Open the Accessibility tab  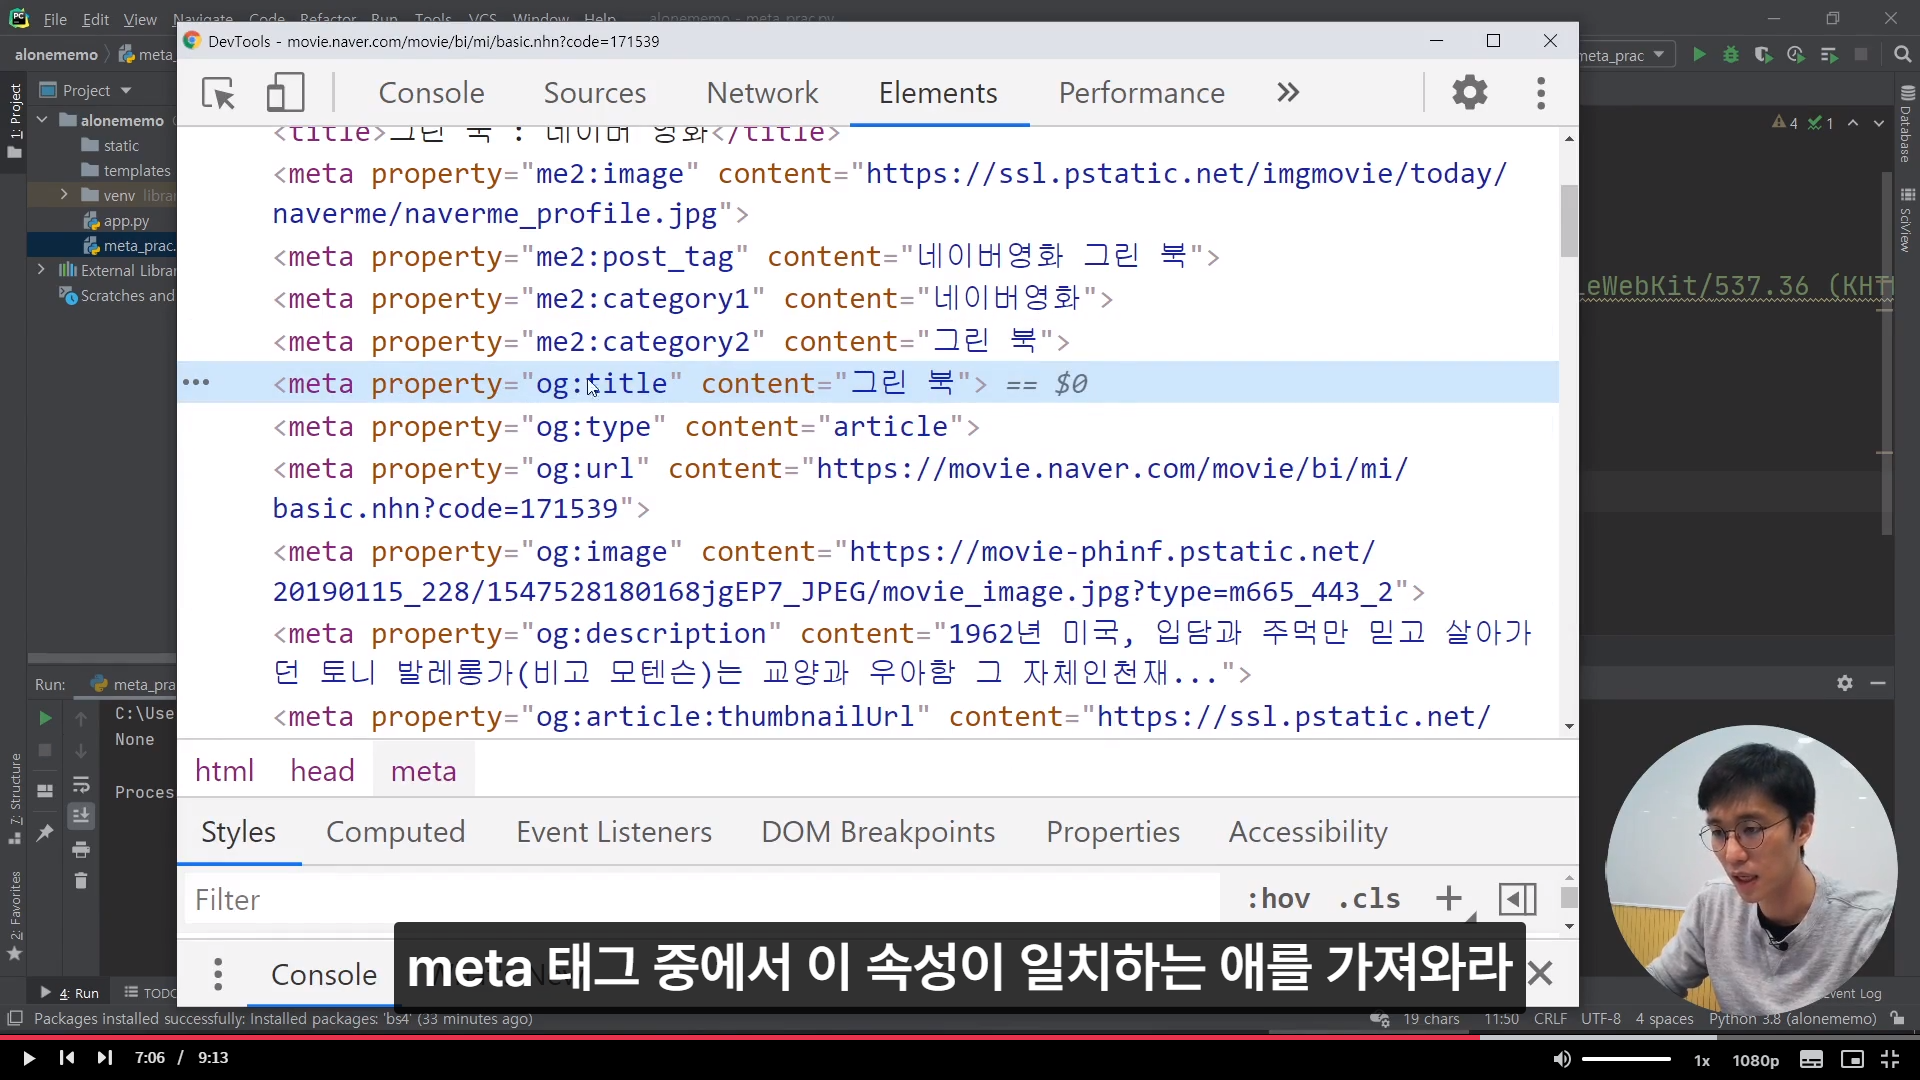[x=1308, y=832]
